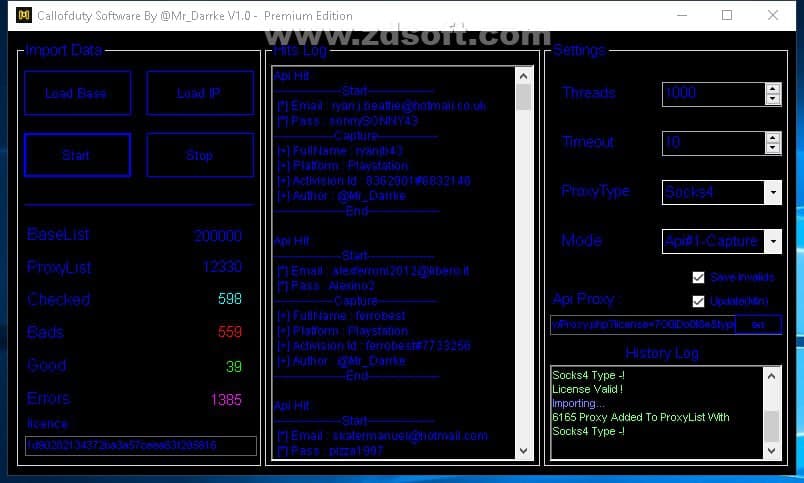
Task: Click the Hits Log scrollbar thumb
Action: coord(524,97)
